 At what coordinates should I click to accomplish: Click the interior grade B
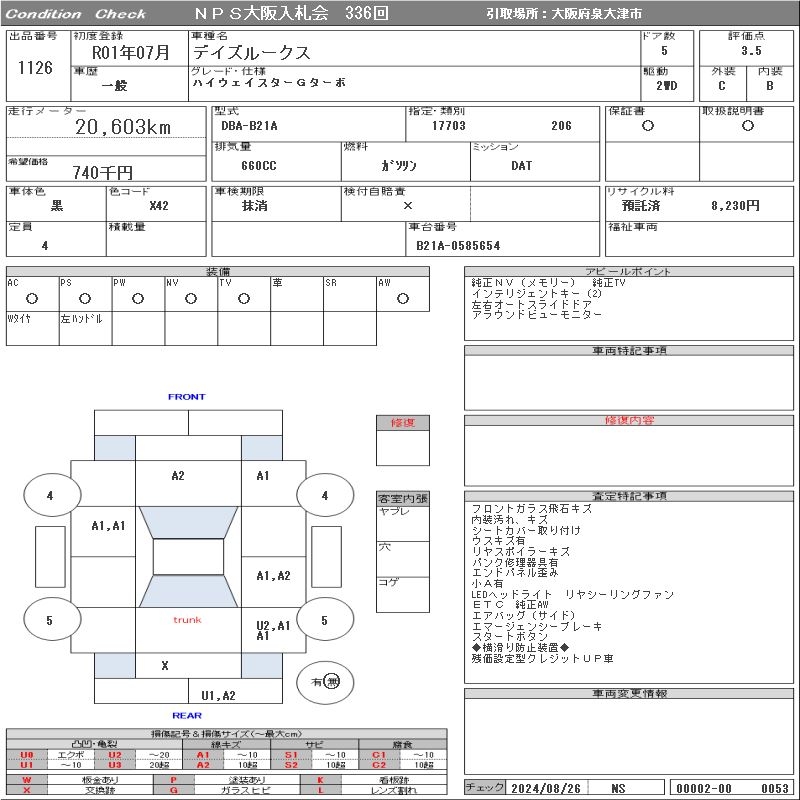click(770, 86)
